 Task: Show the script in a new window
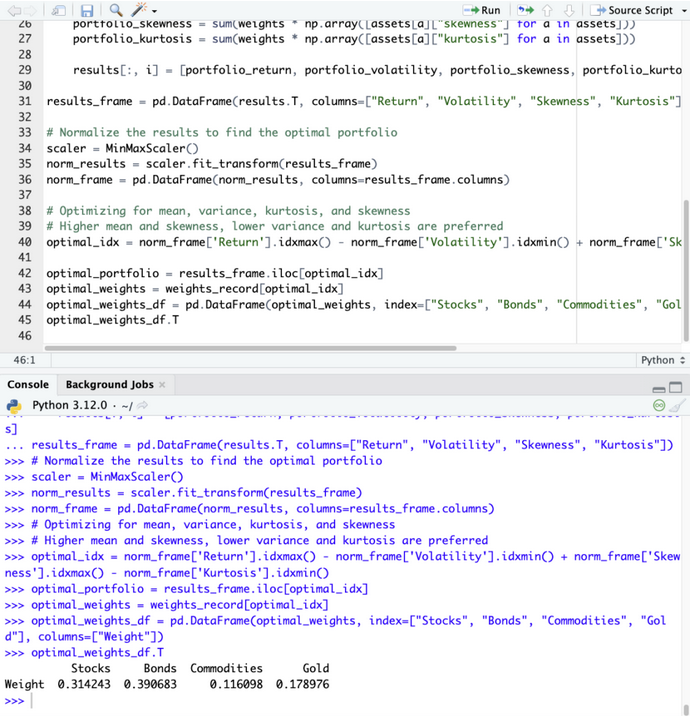point(58,10)
